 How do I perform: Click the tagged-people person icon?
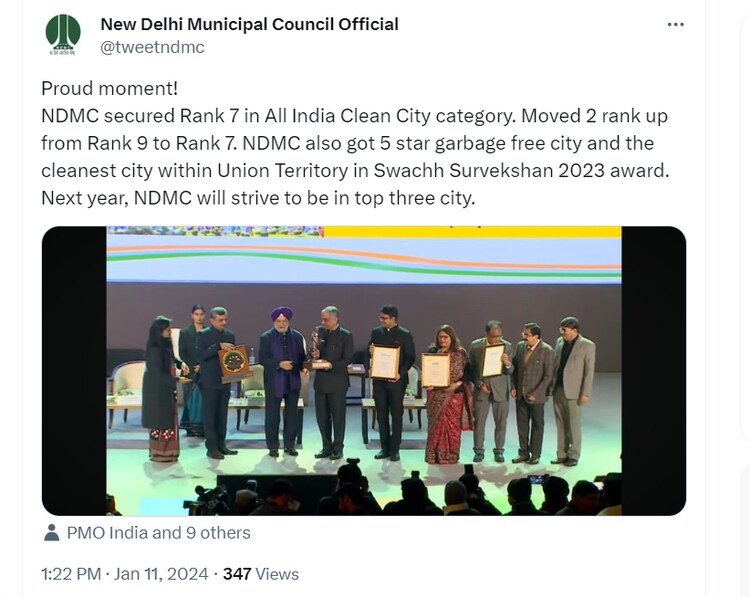pyautogui.click(x=51, y=533)
